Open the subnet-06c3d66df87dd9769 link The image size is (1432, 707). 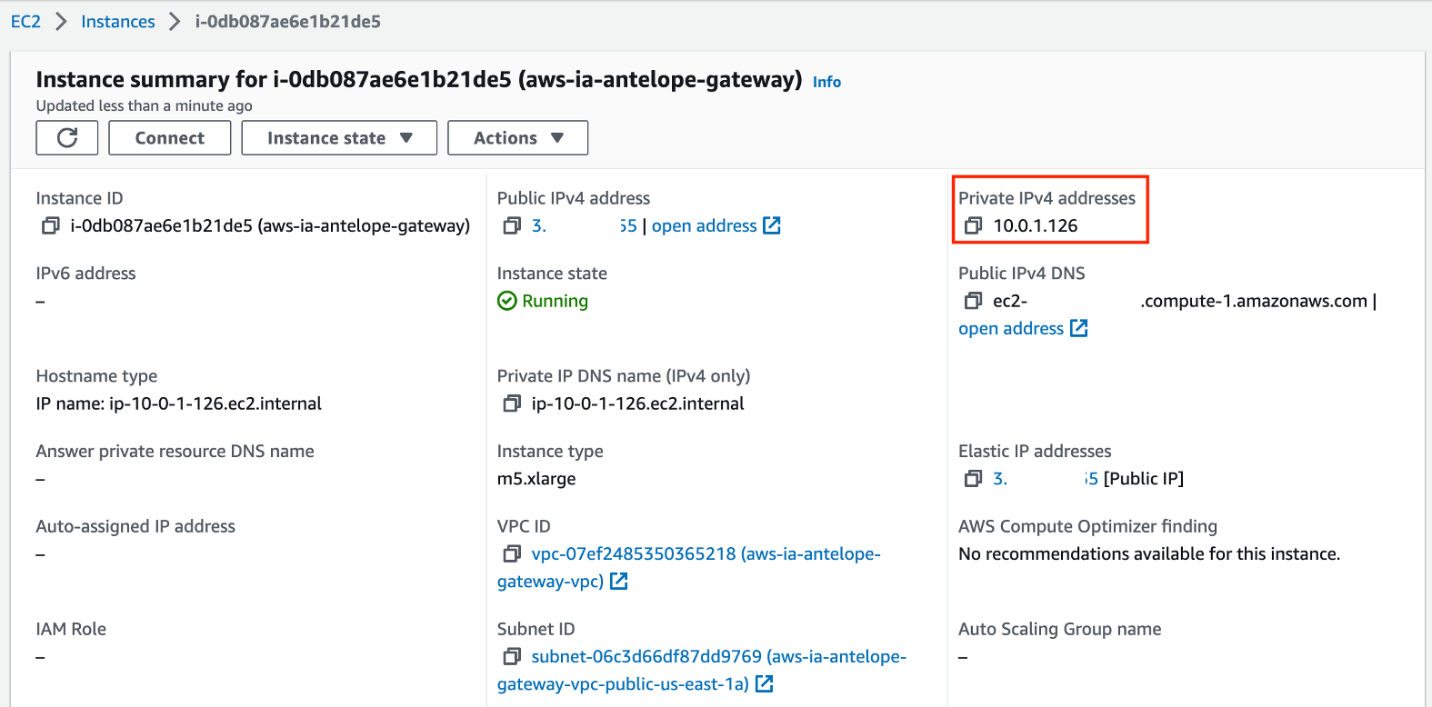point(690,656)
